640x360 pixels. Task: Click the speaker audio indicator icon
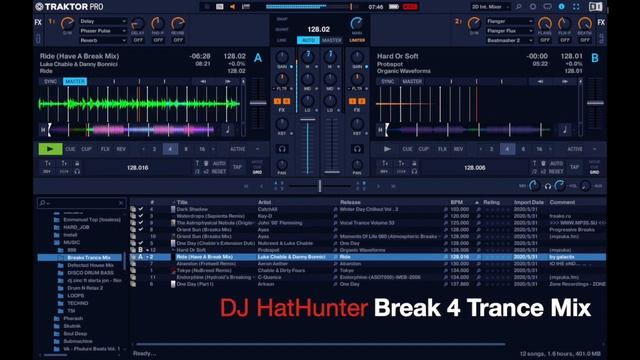click(x=232, y=7)
